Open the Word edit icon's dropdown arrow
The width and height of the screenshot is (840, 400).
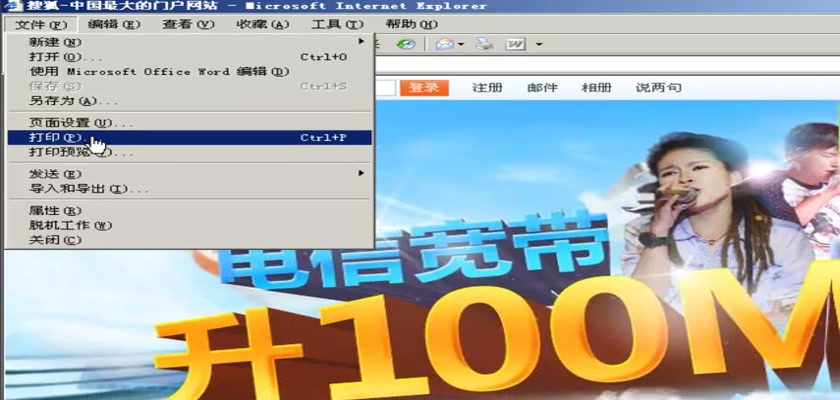(538, 44)
